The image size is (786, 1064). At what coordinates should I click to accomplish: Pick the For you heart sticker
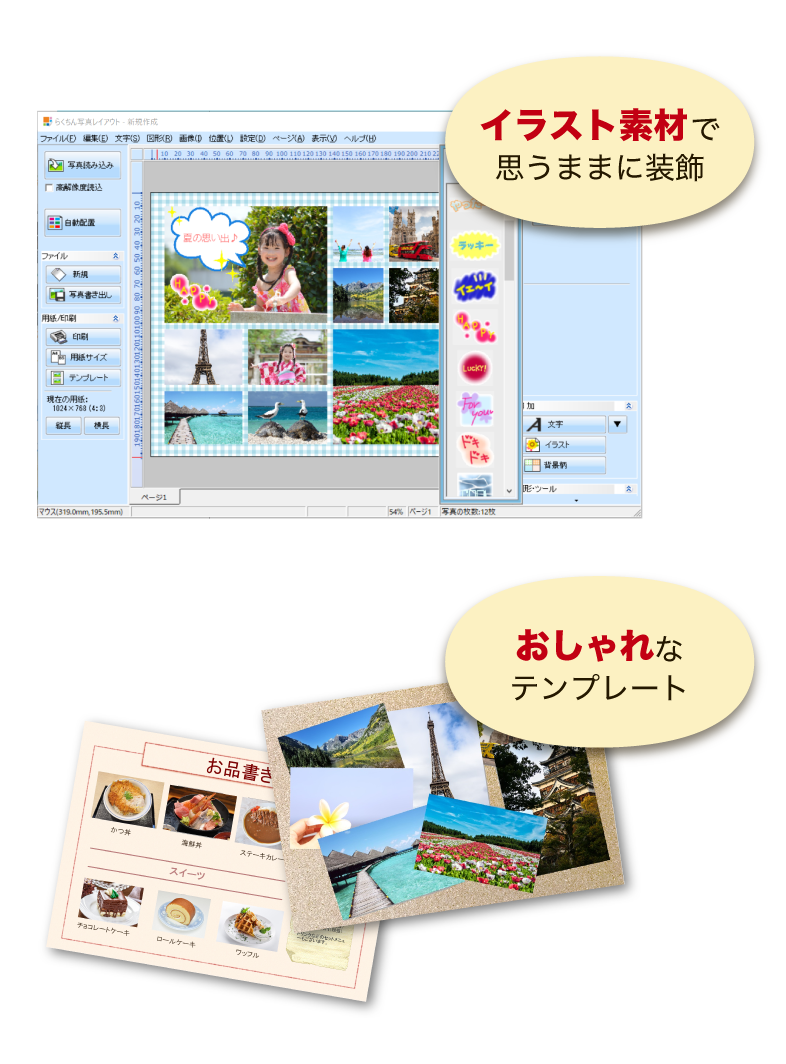point(475,408)
